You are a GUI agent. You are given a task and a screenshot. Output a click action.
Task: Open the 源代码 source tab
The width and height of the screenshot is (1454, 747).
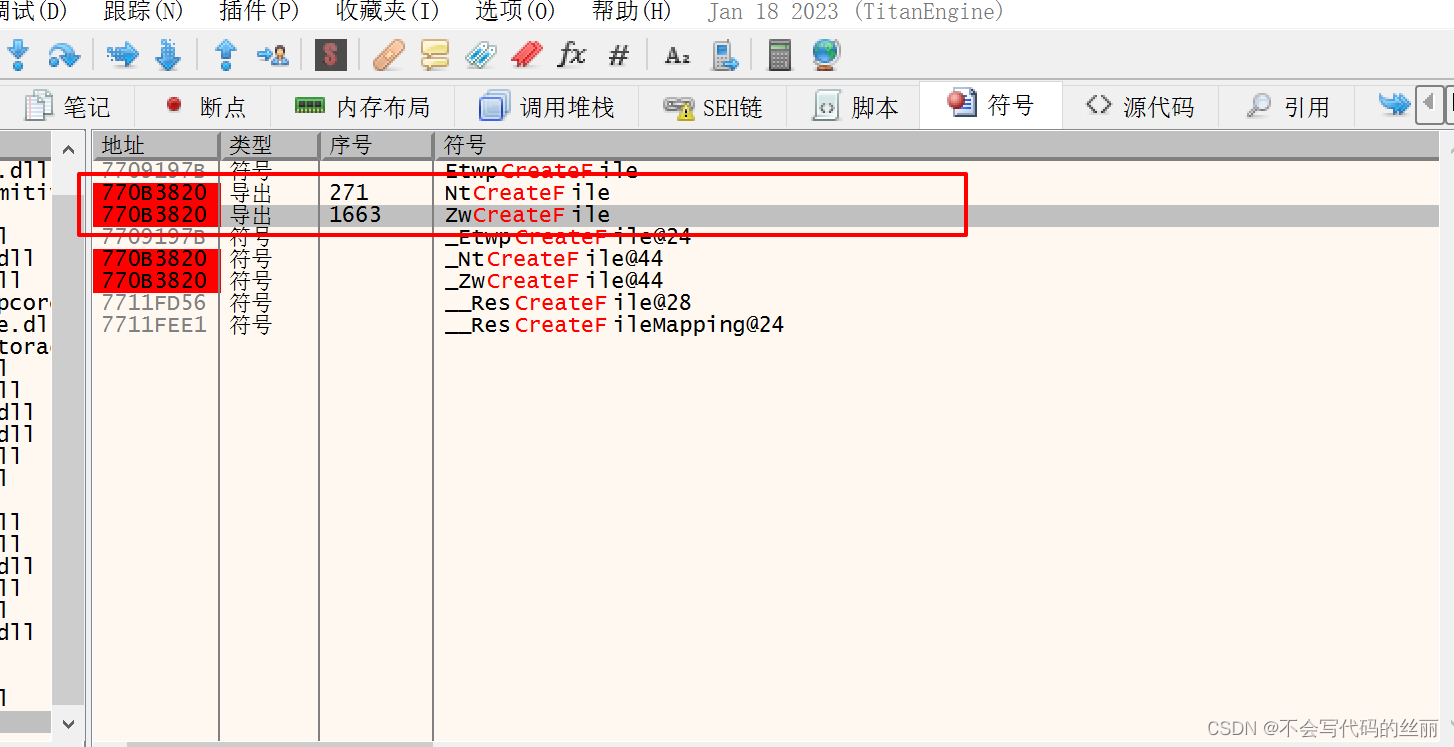1141,107
